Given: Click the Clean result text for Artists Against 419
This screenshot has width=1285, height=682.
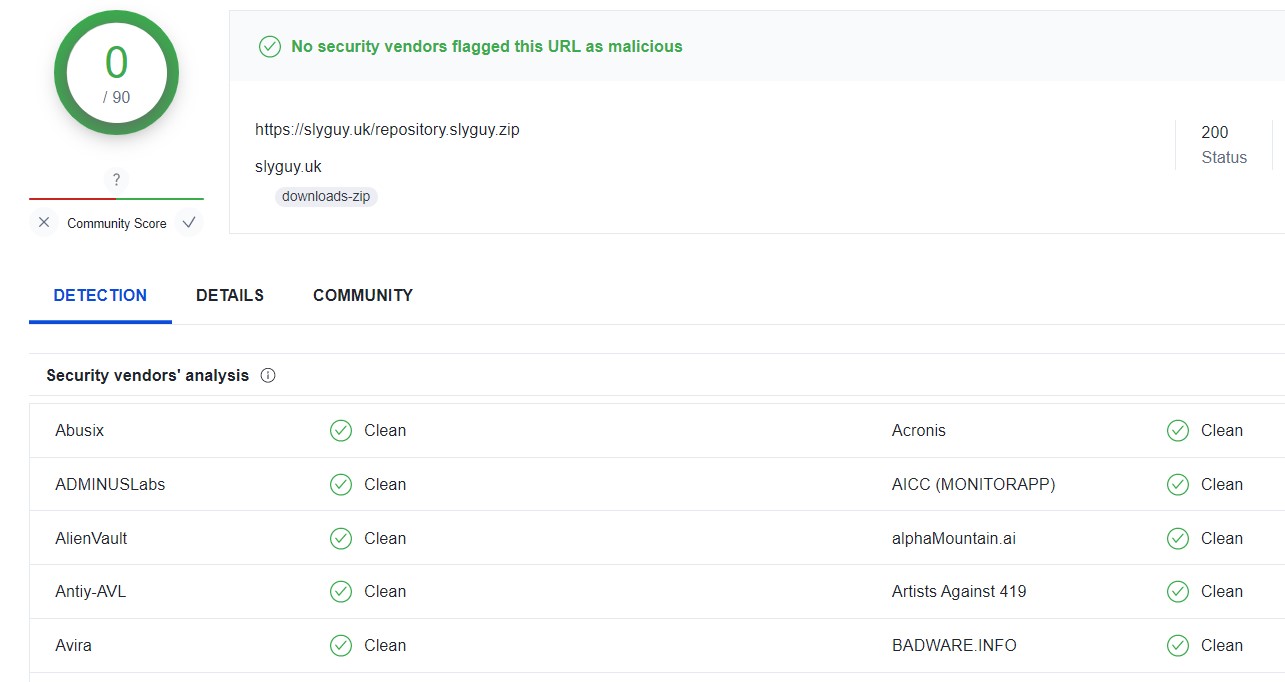Looking at the screenshot, I should pos(1222,592).
